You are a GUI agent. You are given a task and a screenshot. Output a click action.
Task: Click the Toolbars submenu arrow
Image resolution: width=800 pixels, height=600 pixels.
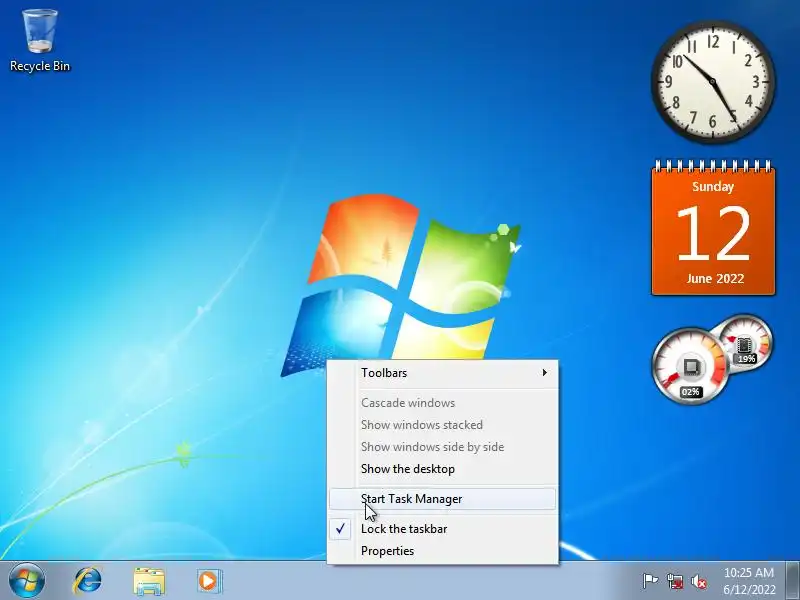pos(544,373)
